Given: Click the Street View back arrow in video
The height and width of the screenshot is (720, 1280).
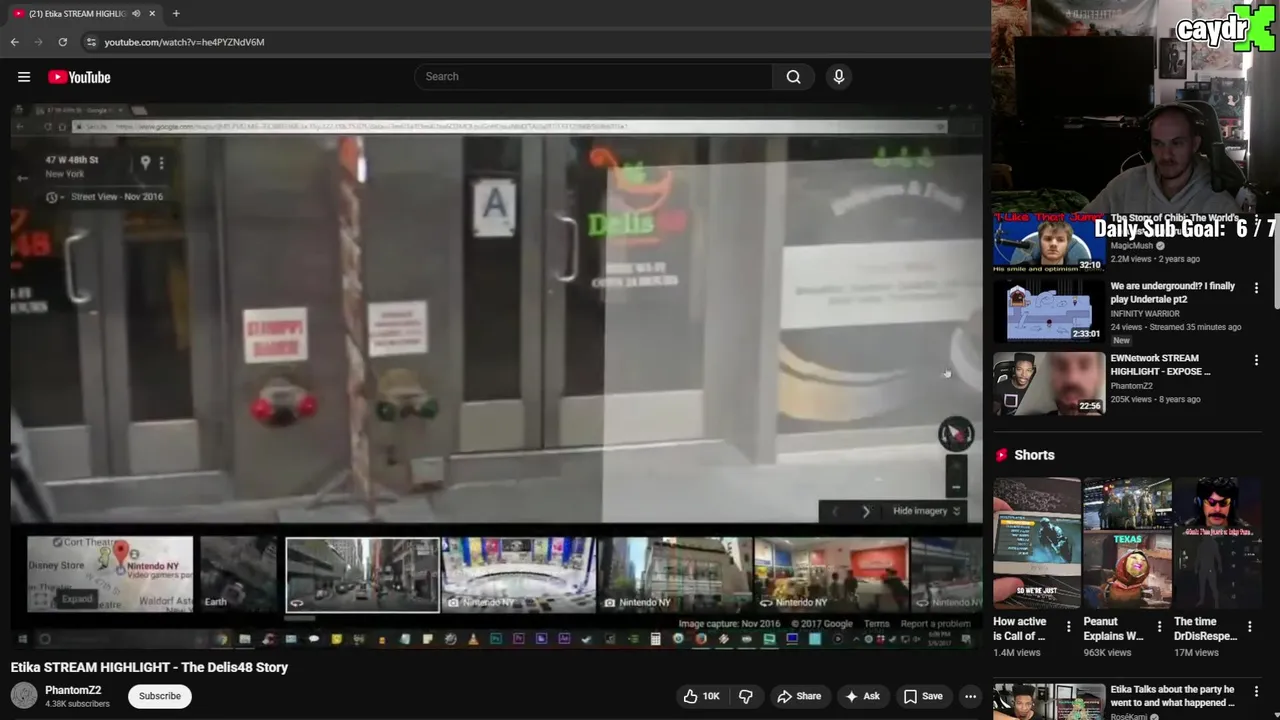Looking at the screenshot, I should point(22,178).
